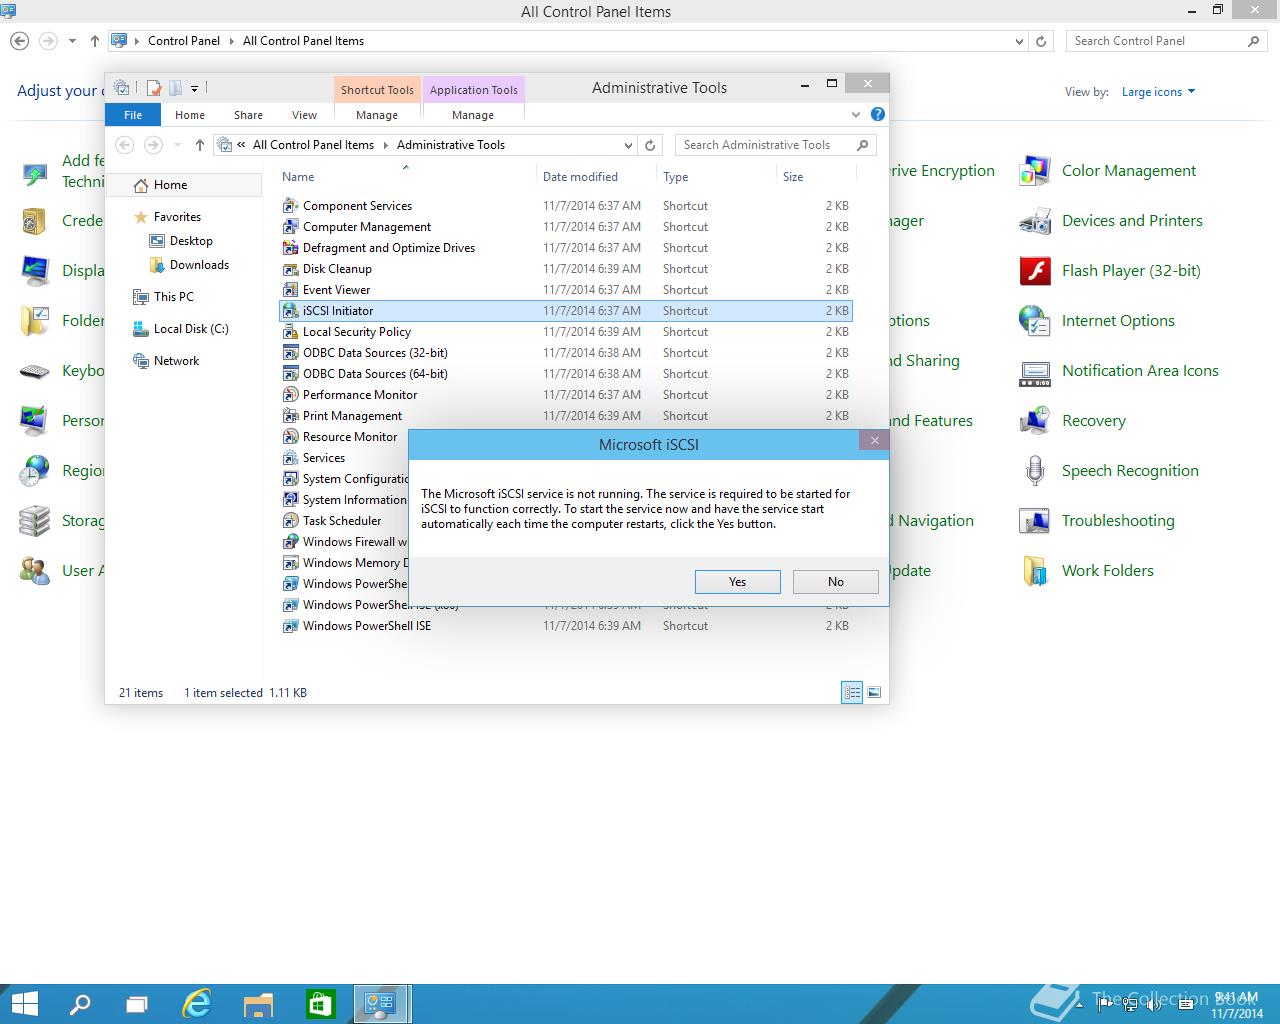
Task: Click the Performance Monitor icon
Action: tap(290, 395)
